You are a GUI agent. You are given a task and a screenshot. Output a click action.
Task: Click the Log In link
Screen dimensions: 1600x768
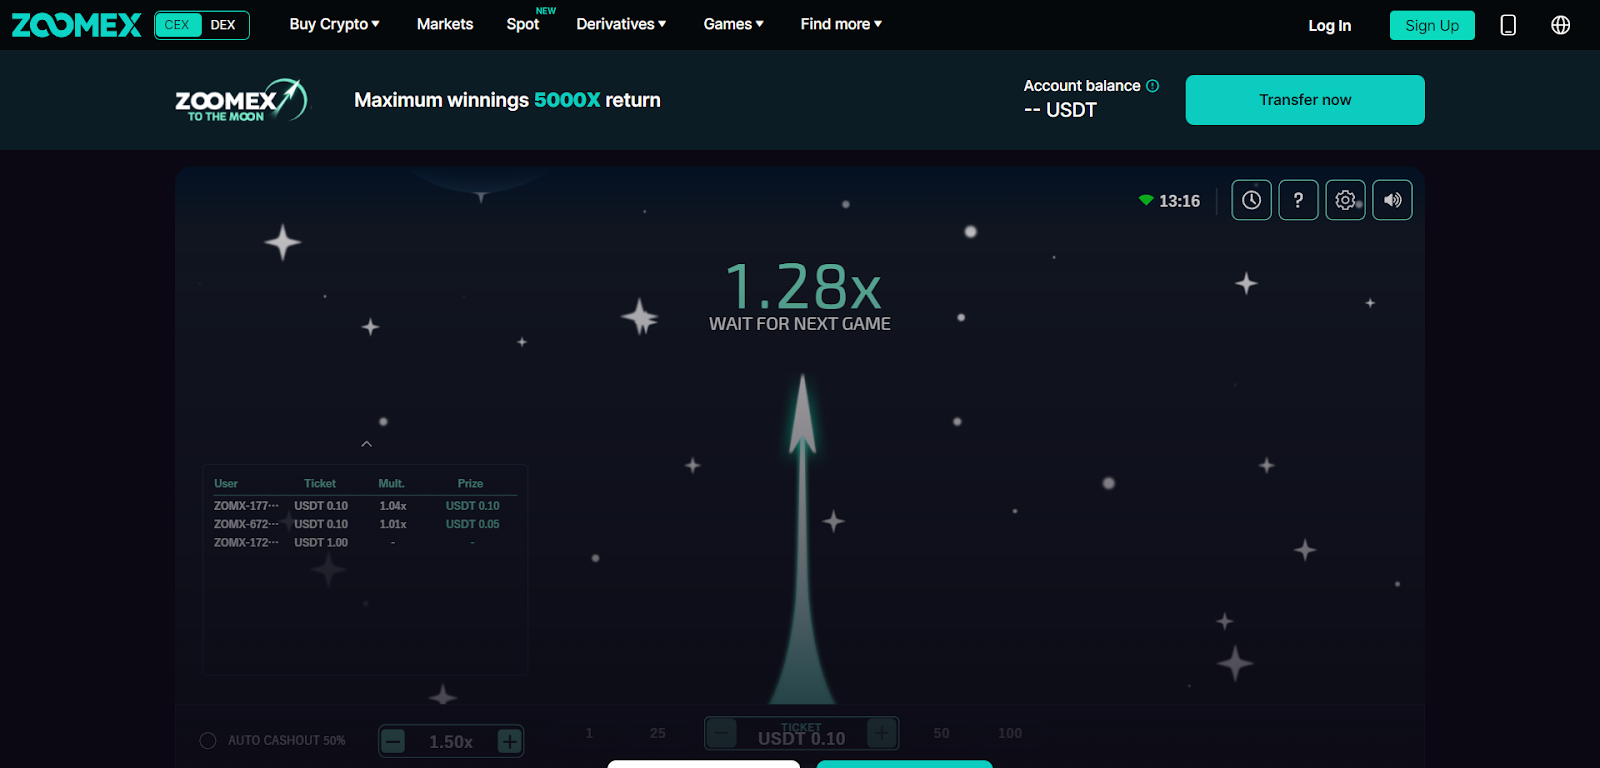(1329, 25)
